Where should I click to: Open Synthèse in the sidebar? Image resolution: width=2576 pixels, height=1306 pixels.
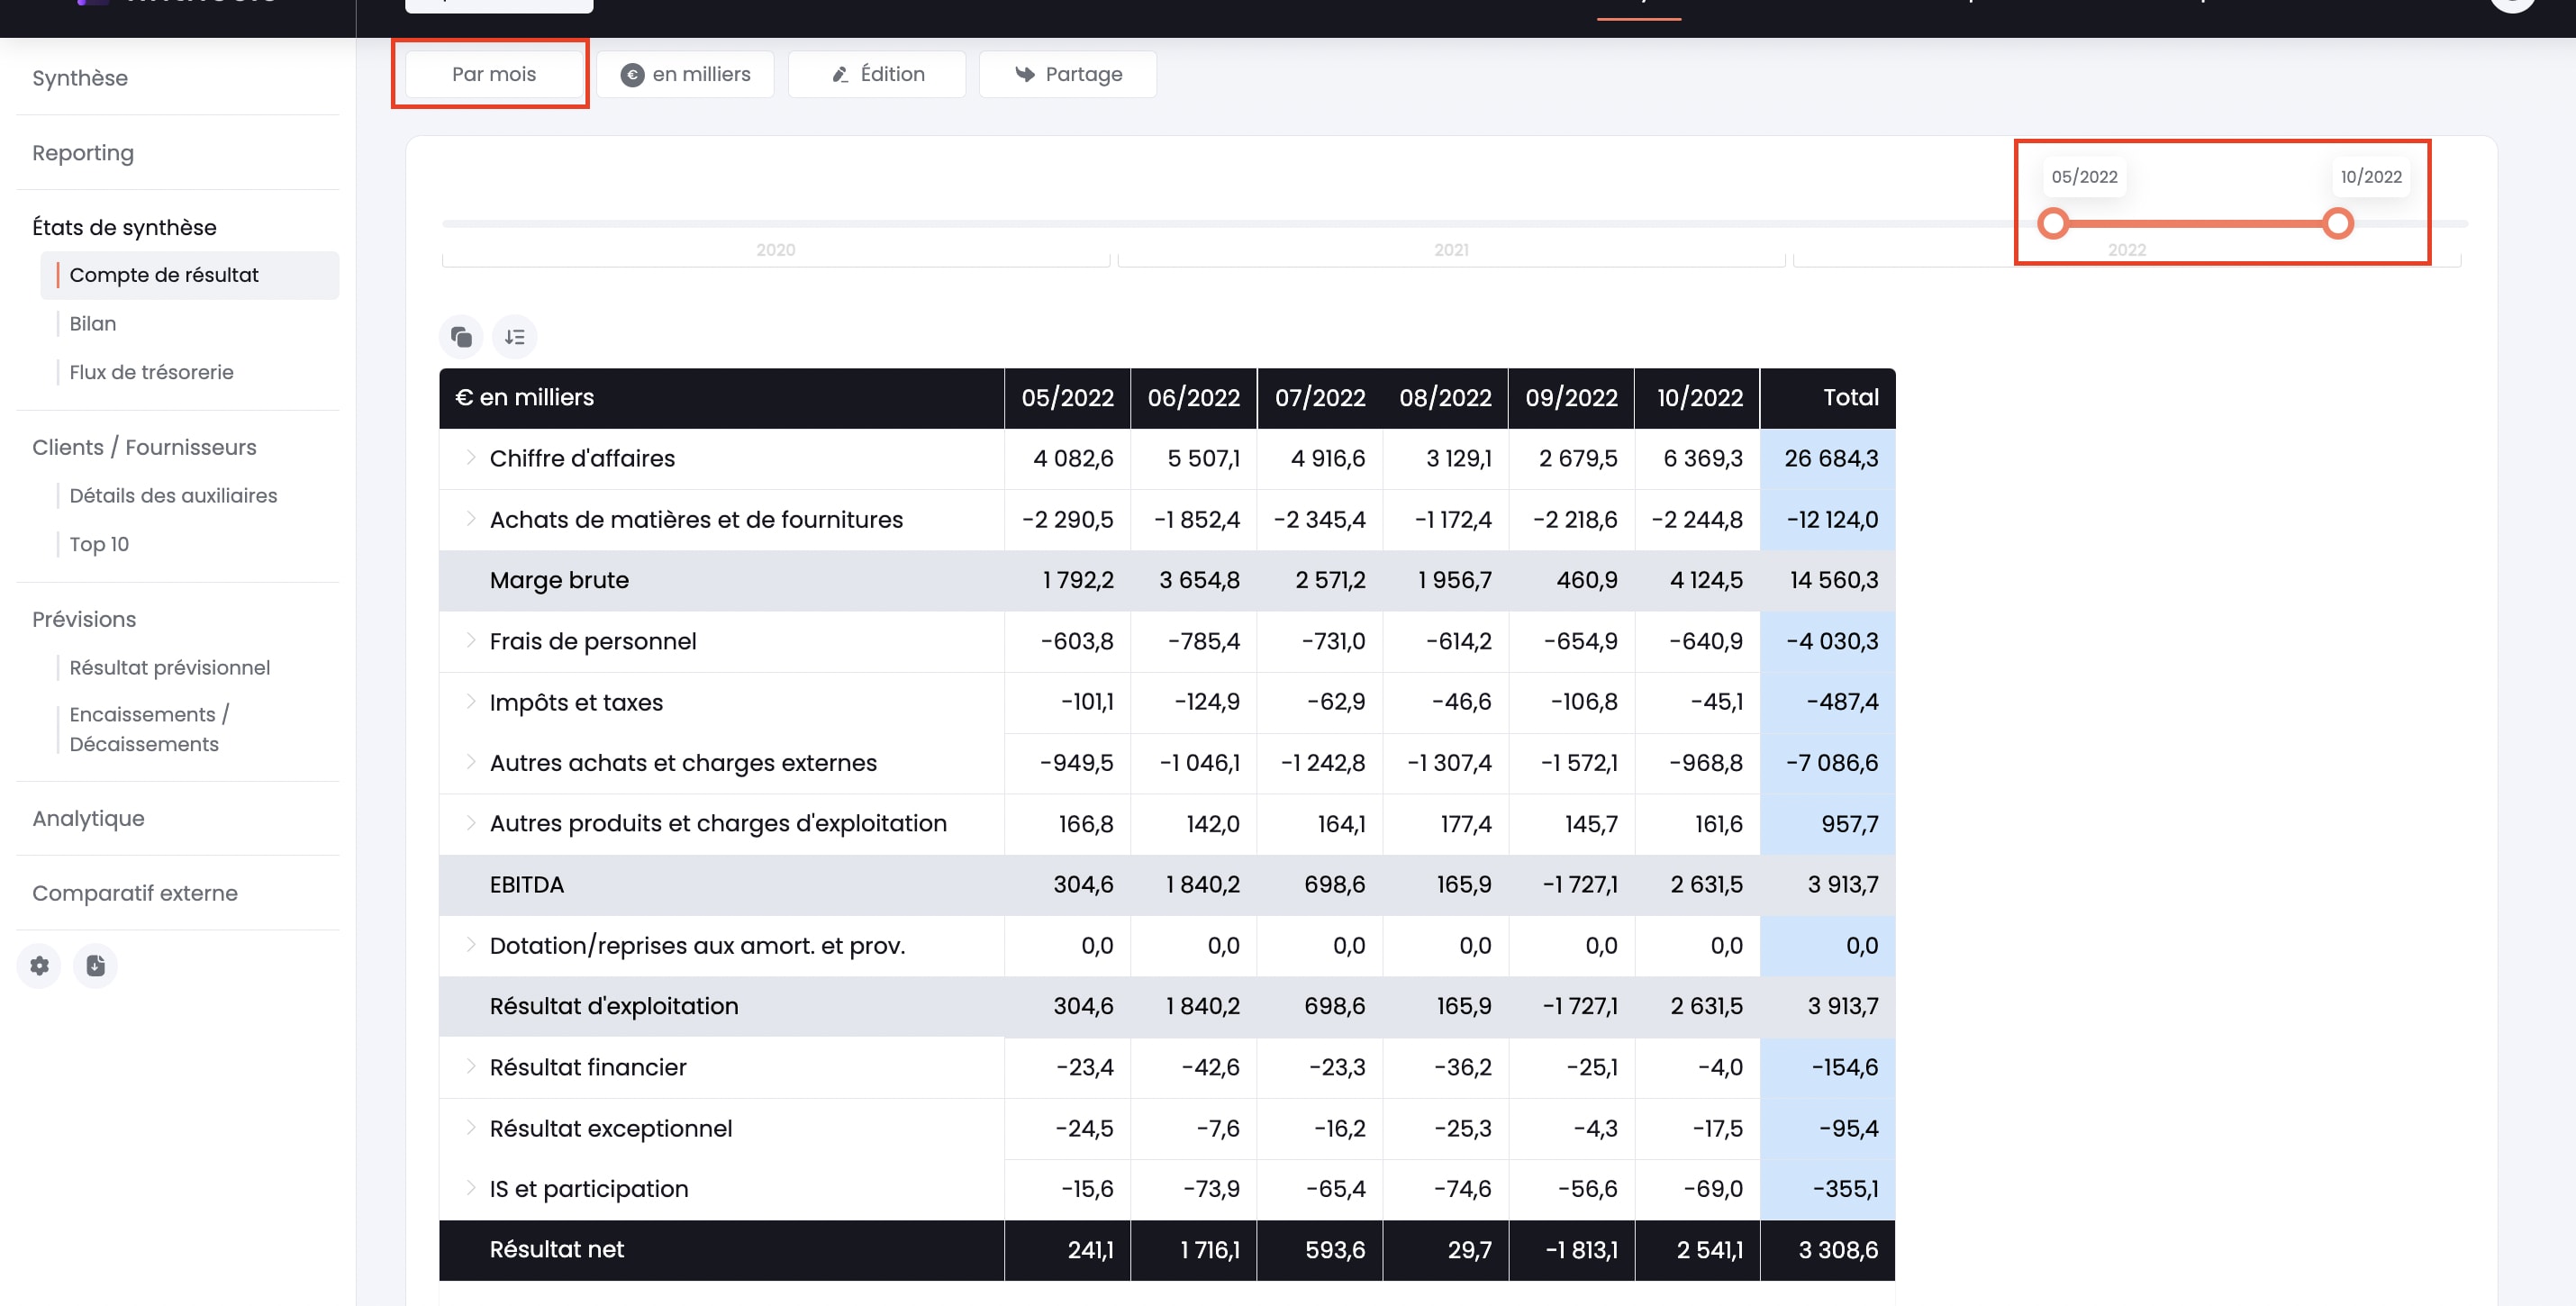click(80, 78)
